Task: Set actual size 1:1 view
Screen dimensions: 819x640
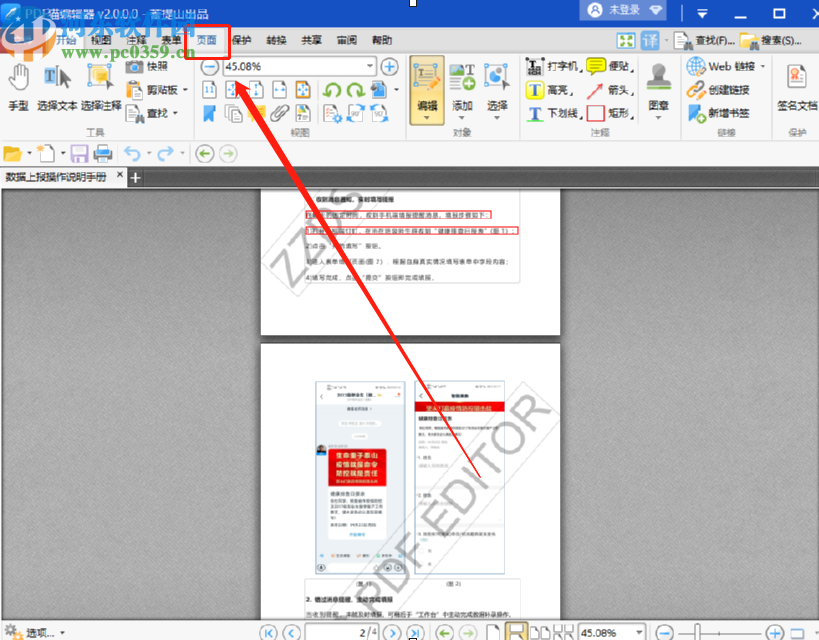Action: [x=209, y=90]
